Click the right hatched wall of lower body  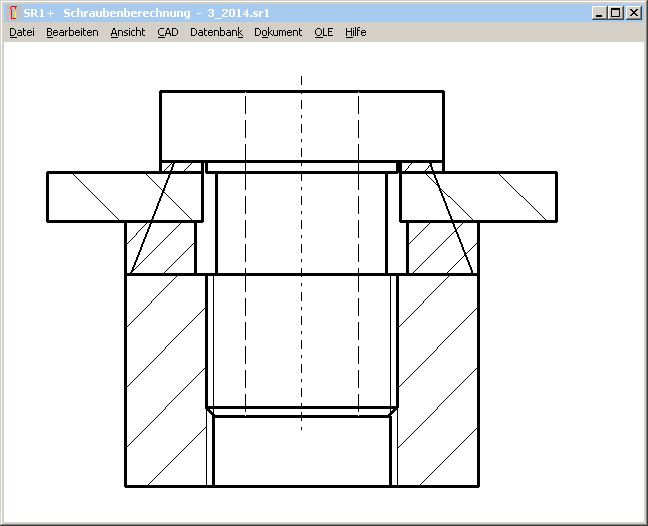[x=438, y=380]
